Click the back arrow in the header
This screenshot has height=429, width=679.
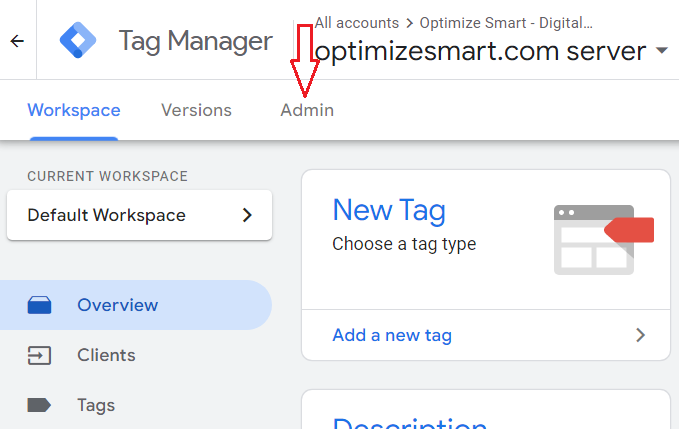(17, 41)
